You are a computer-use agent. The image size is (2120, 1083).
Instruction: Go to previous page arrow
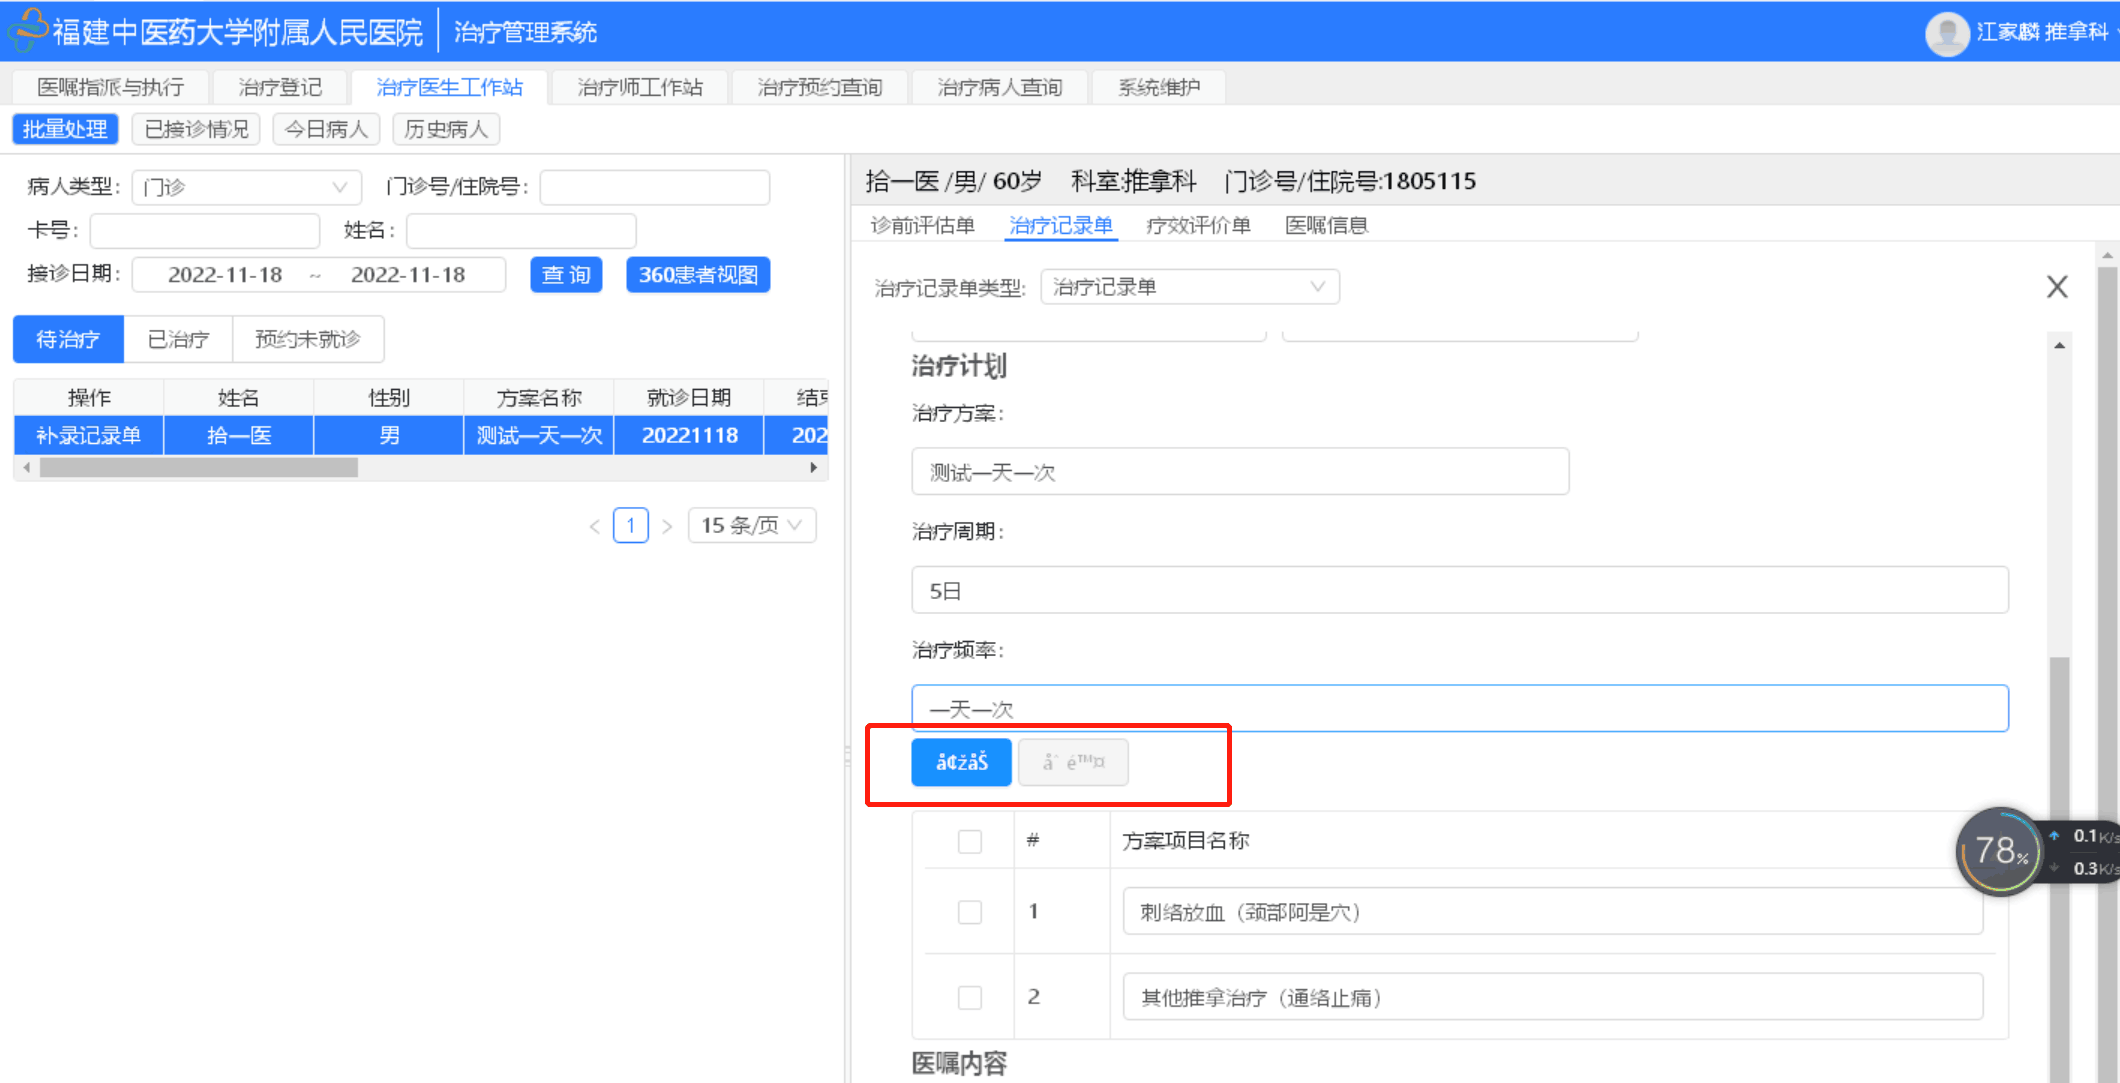click(x=595, y=526)
